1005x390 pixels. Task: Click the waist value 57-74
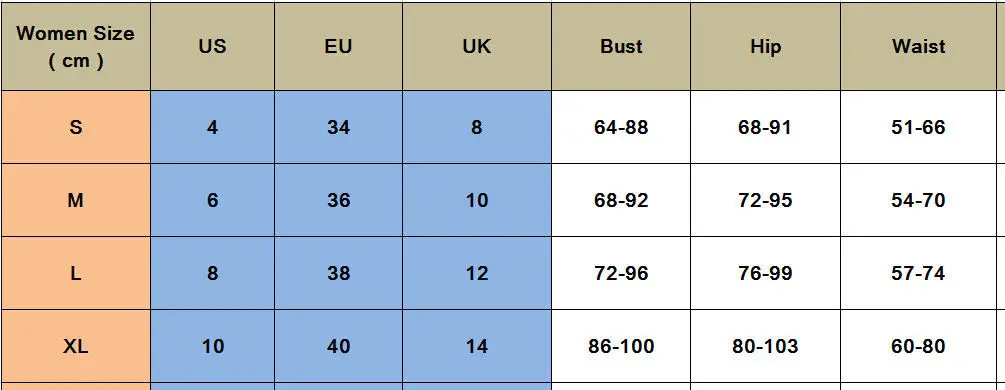click(918, 273)
